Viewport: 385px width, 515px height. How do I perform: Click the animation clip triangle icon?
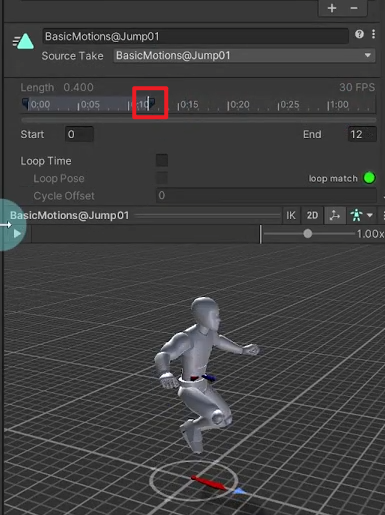(x=23, y=42)
